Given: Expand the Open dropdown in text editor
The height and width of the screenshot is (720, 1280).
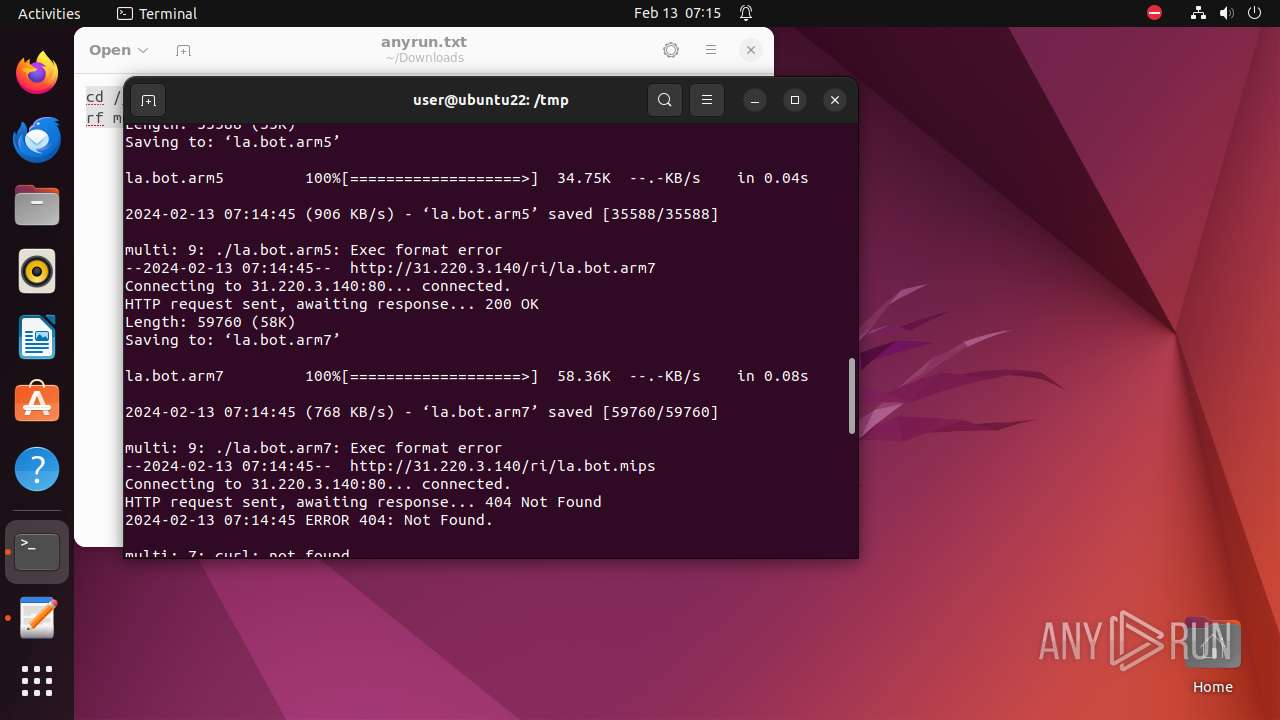Looking at the screenshot, I should pos(118,50).
